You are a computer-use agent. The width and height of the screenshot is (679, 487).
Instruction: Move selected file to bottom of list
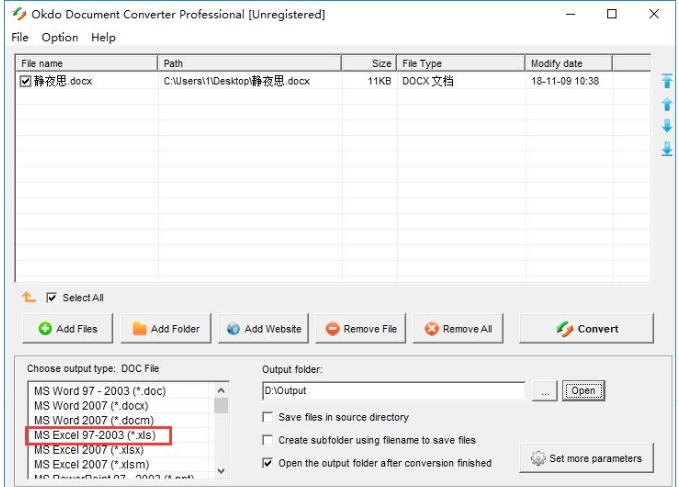coord(667,149)
